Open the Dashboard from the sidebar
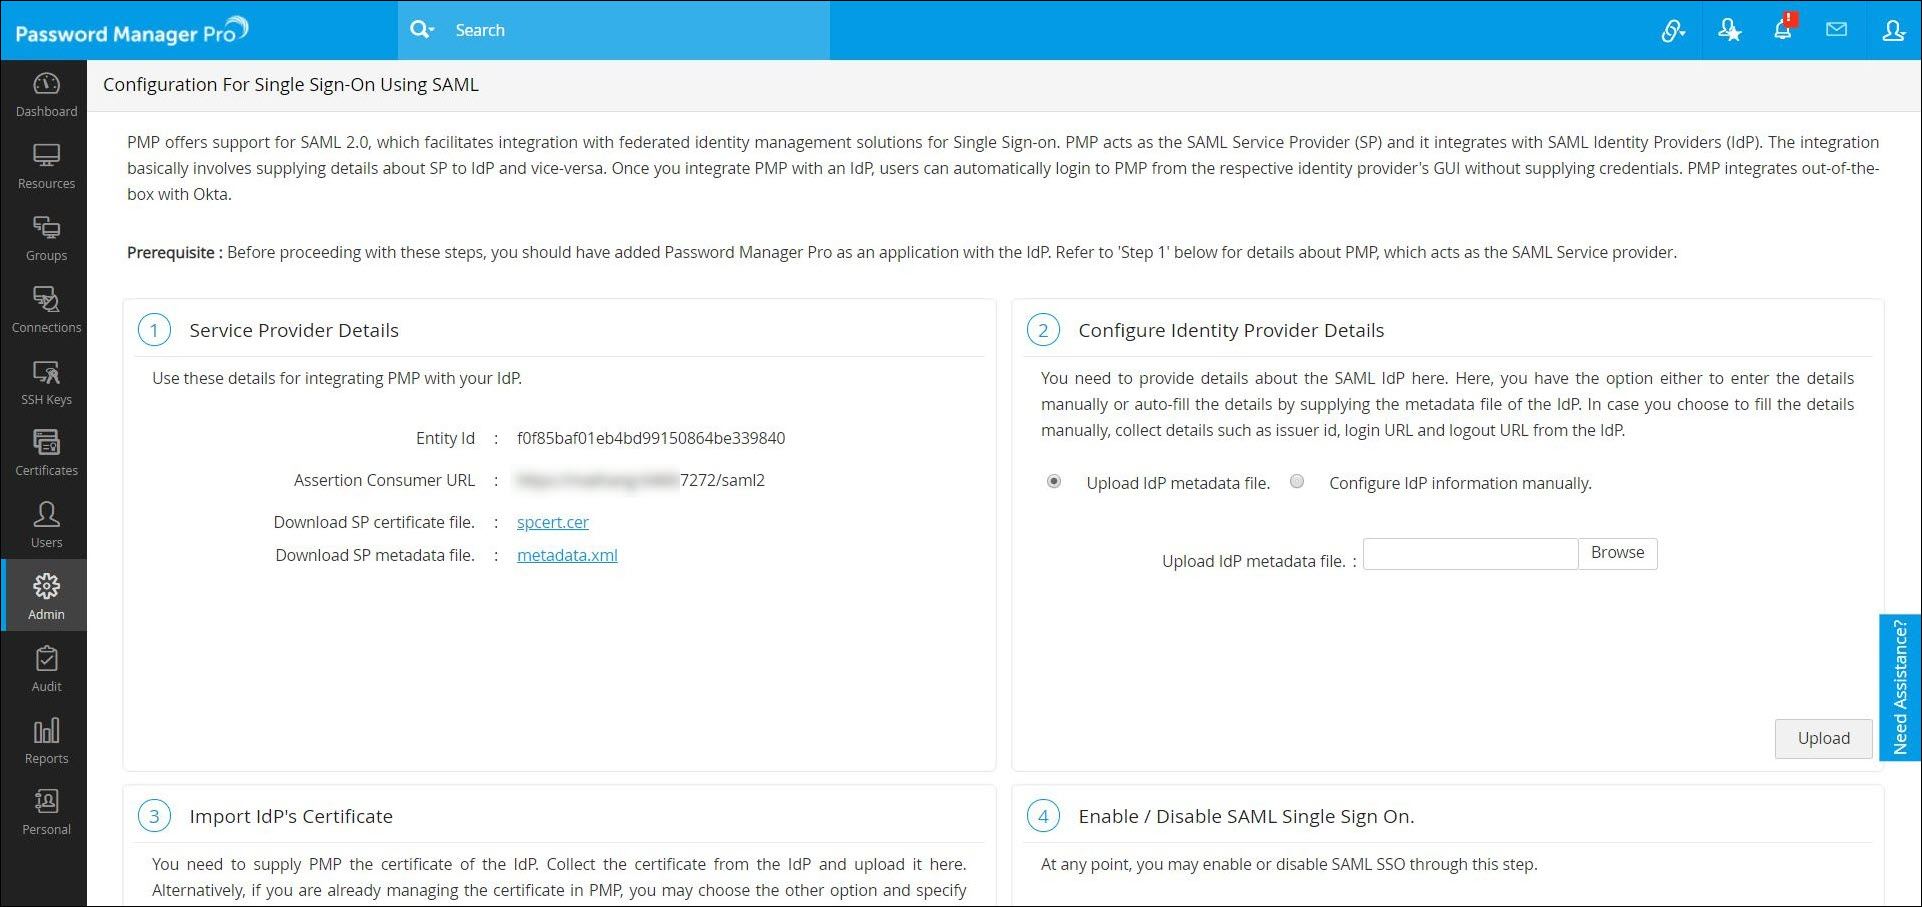 tap(46, 96)
